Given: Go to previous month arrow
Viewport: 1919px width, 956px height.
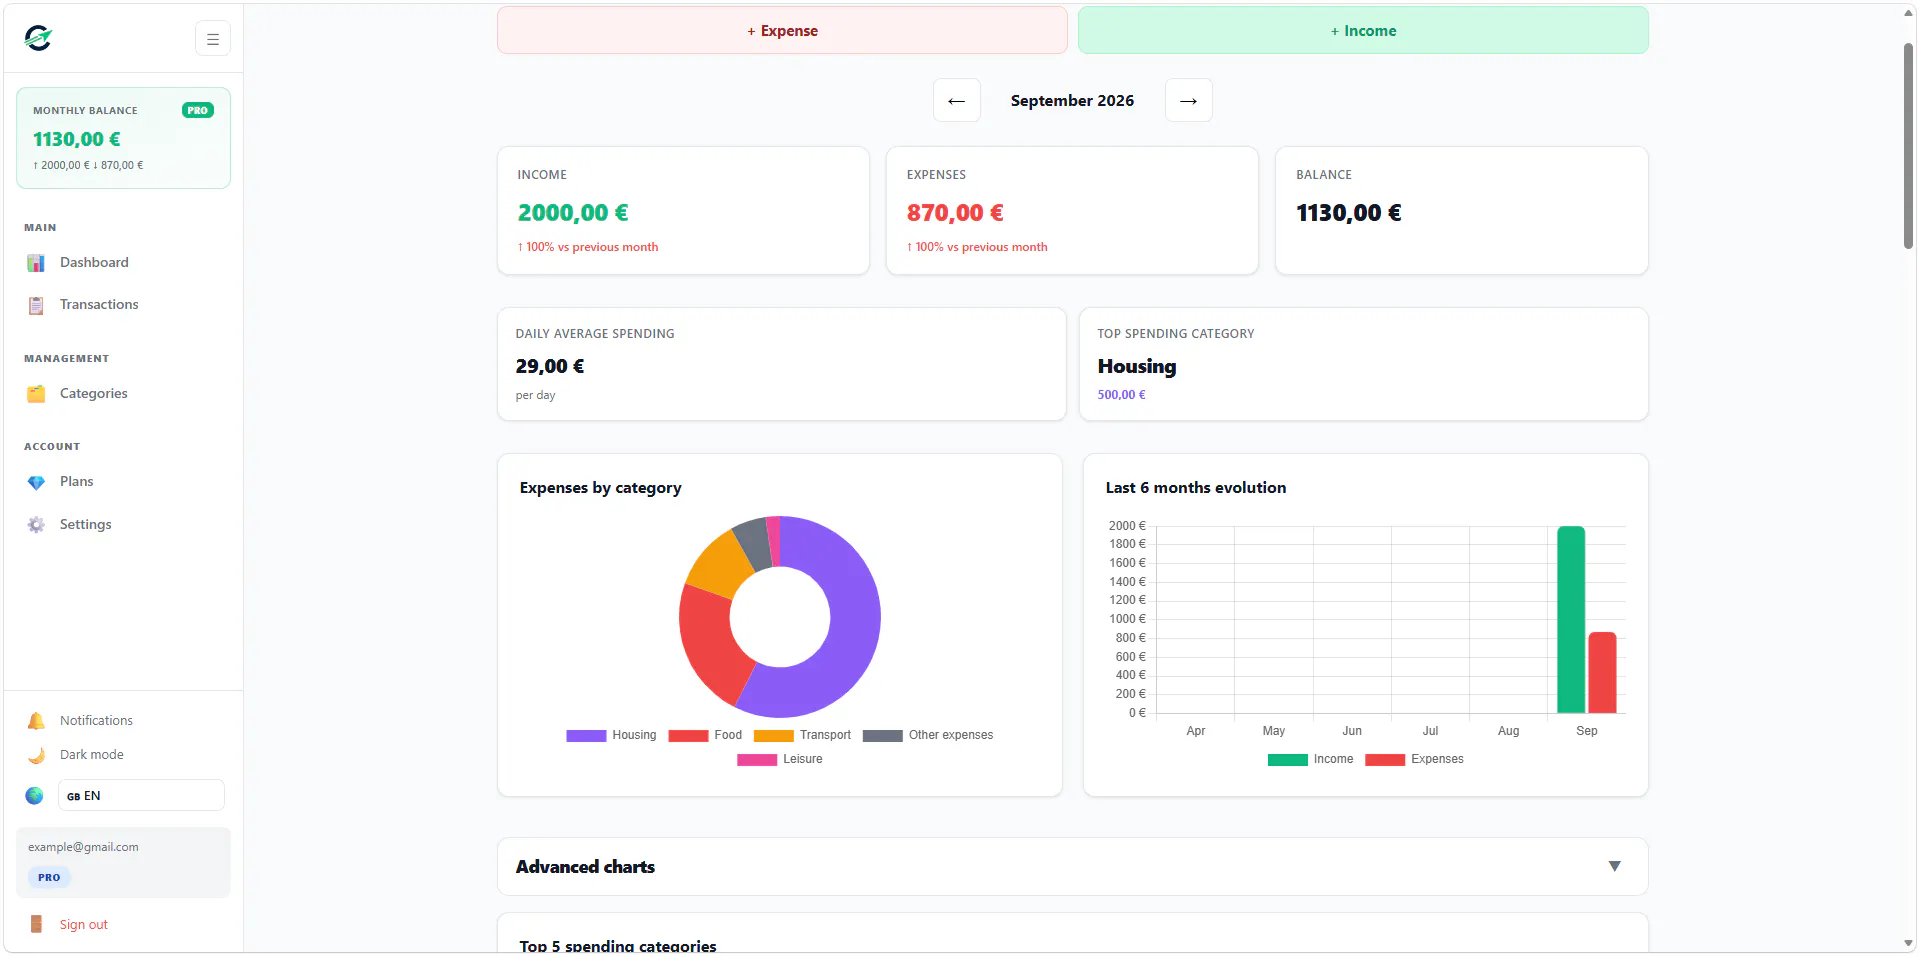Looking at the screenshot, I should coord(957,101).
